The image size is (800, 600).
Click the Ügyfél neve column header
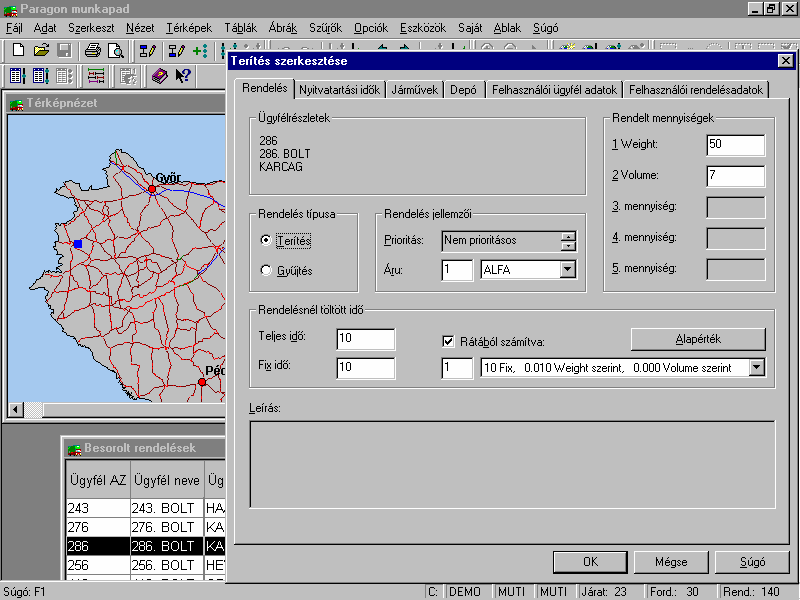click(x=167, y=480)
